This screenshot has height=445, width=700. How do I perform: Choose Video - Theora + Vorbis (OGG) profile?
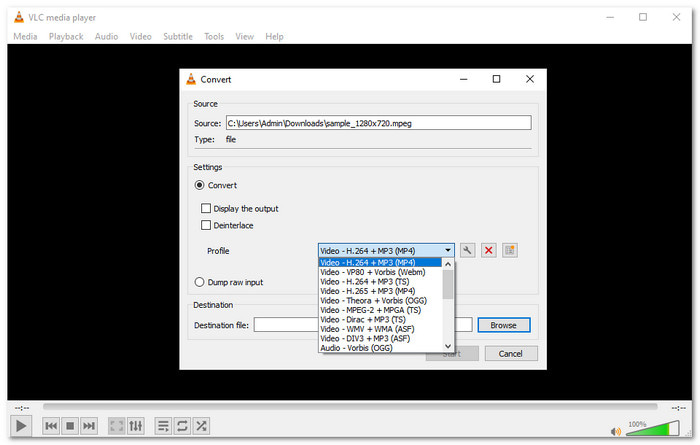380,300
